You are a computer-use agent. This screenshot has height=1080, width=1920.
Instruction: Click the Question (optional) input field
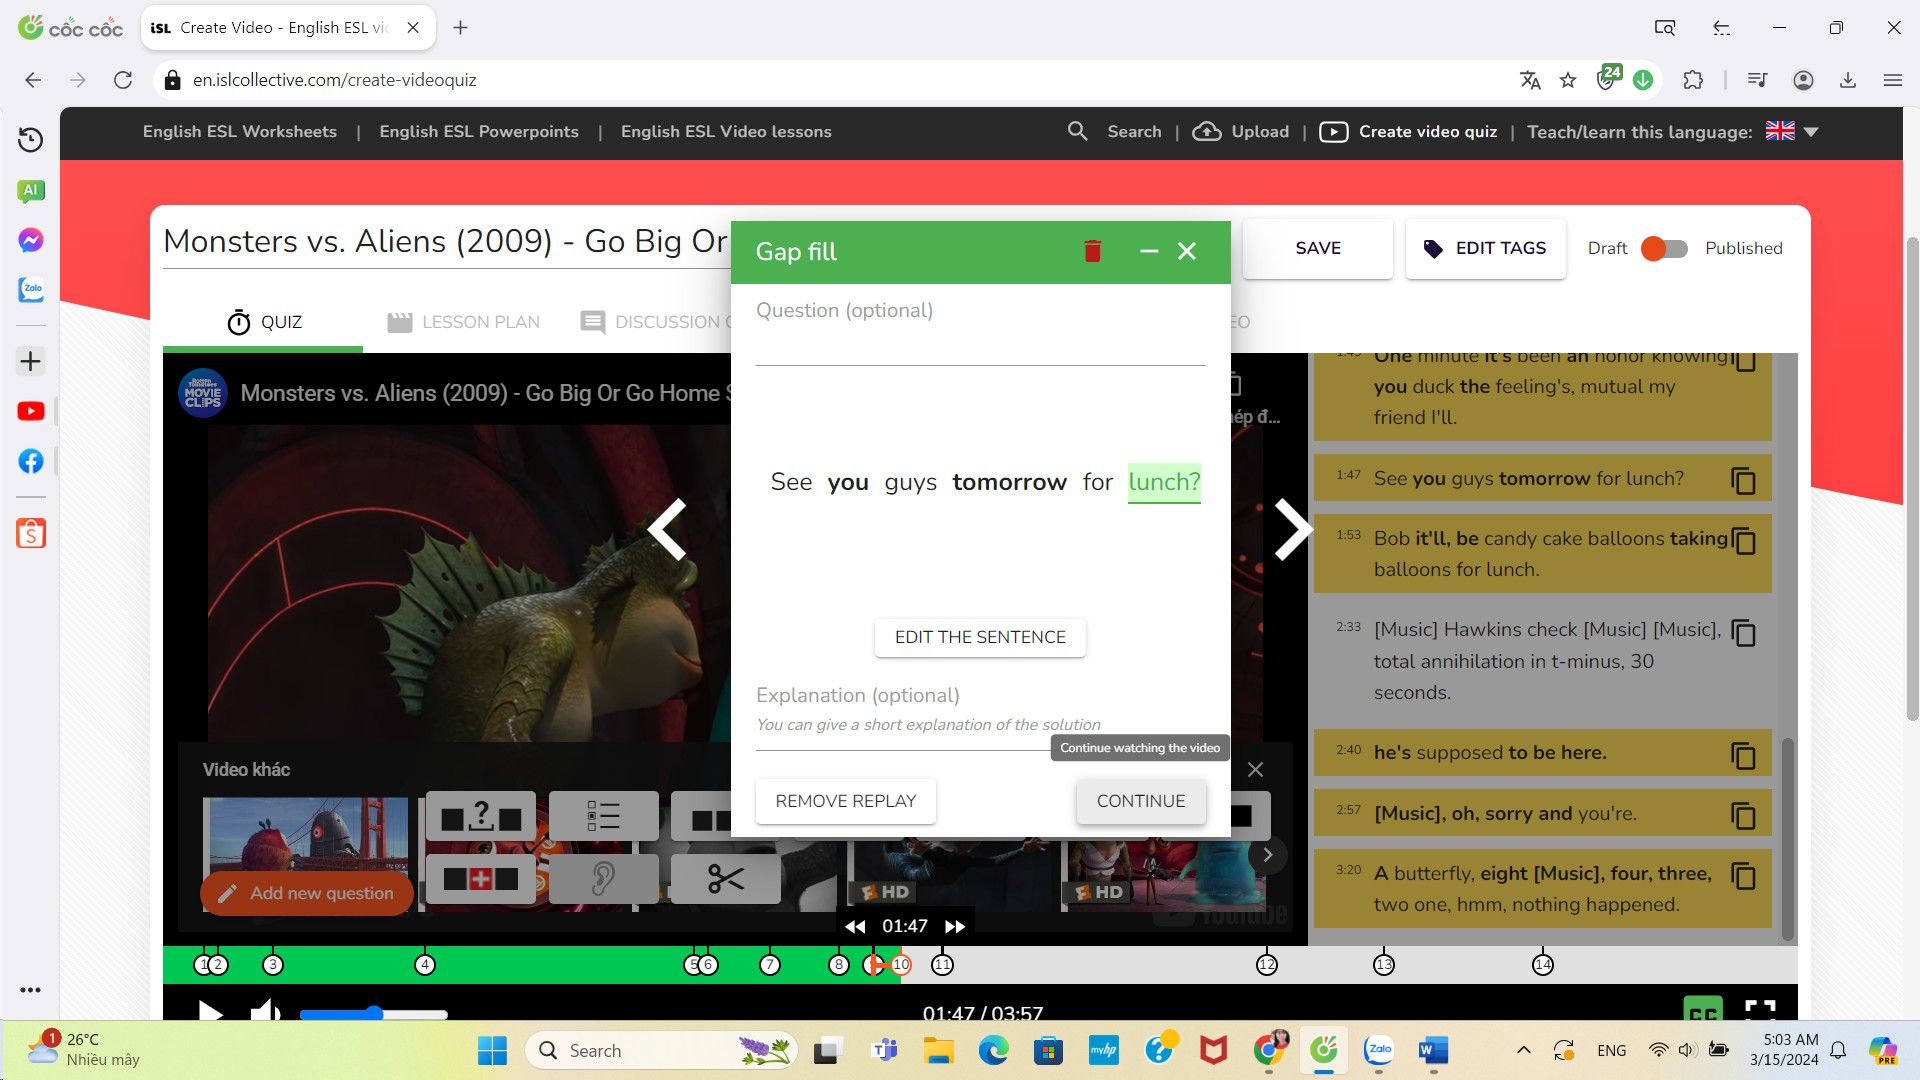click(980, 345)
